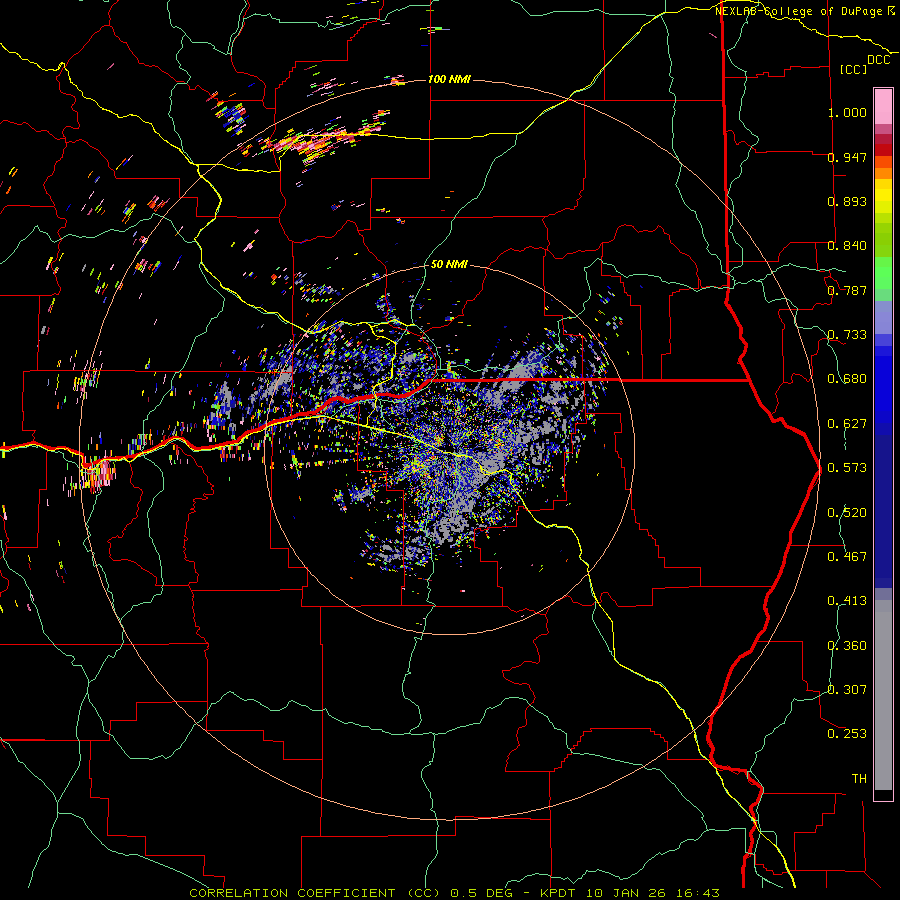This screenshot has width=900, height=900.
Task: Click the 16:43 timestamp
Action: coord(697,893)
